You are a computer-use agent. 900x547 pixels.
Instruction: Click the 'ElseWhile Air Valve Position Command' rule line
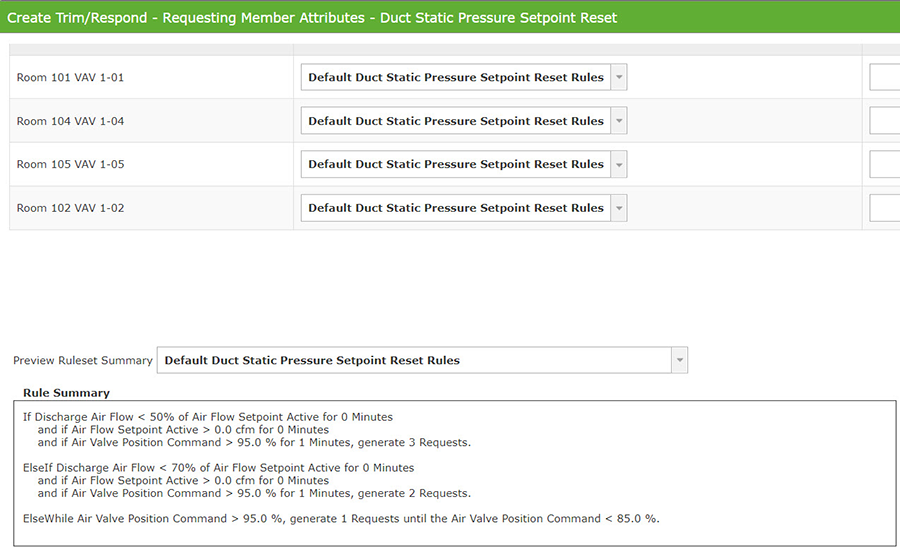pyautogui.click(x=341, y=518)
